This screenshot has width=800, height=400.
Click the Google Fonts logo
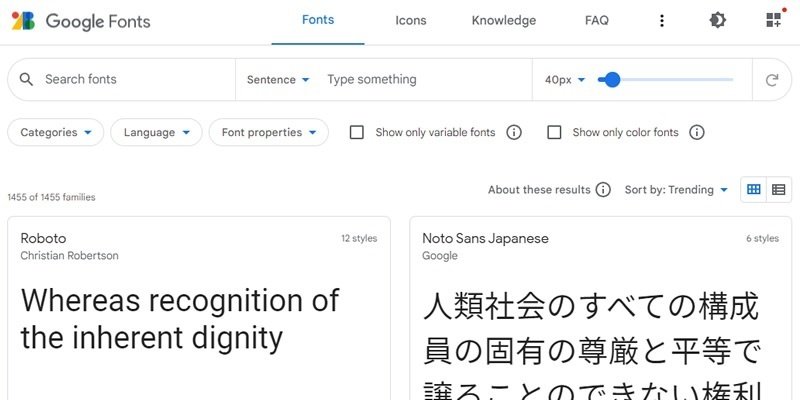click(x=81, y=21)
